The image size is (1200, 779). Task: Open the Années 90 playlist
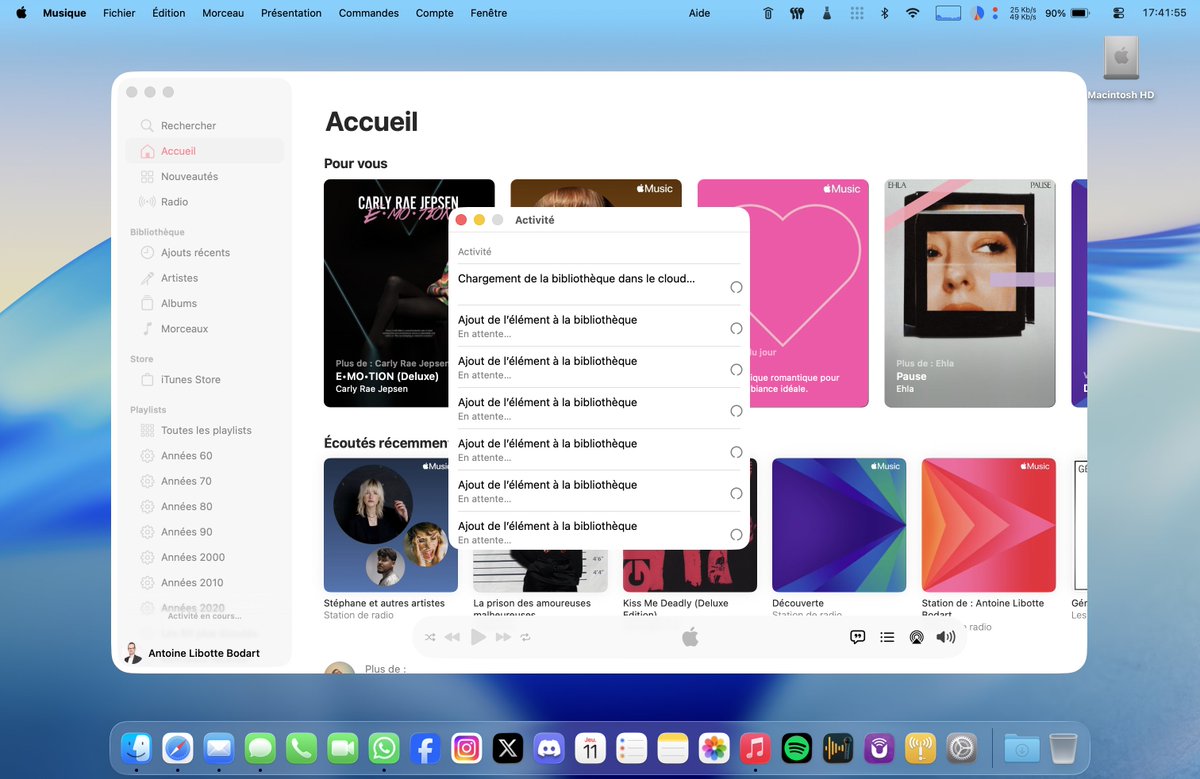pyautogui.click(x=205, y=532)
